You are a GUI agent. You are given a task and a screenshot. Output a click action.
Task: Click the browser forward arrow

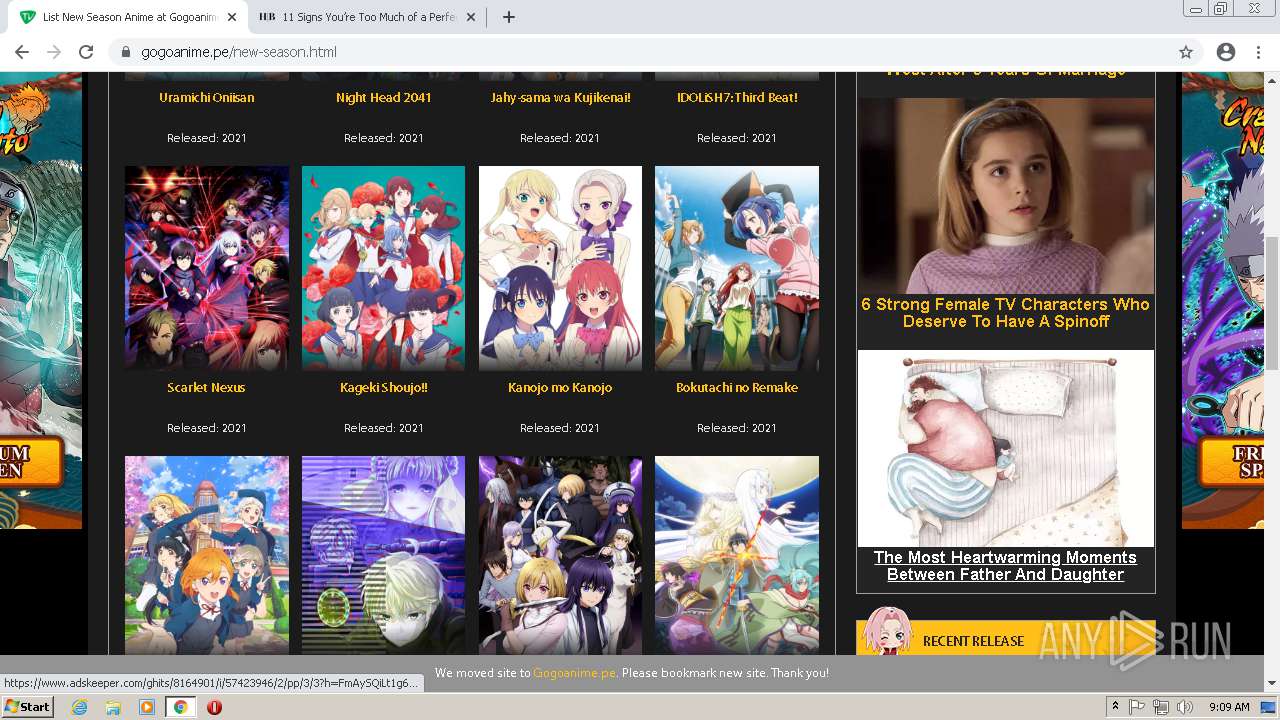[x=54, y=52]
